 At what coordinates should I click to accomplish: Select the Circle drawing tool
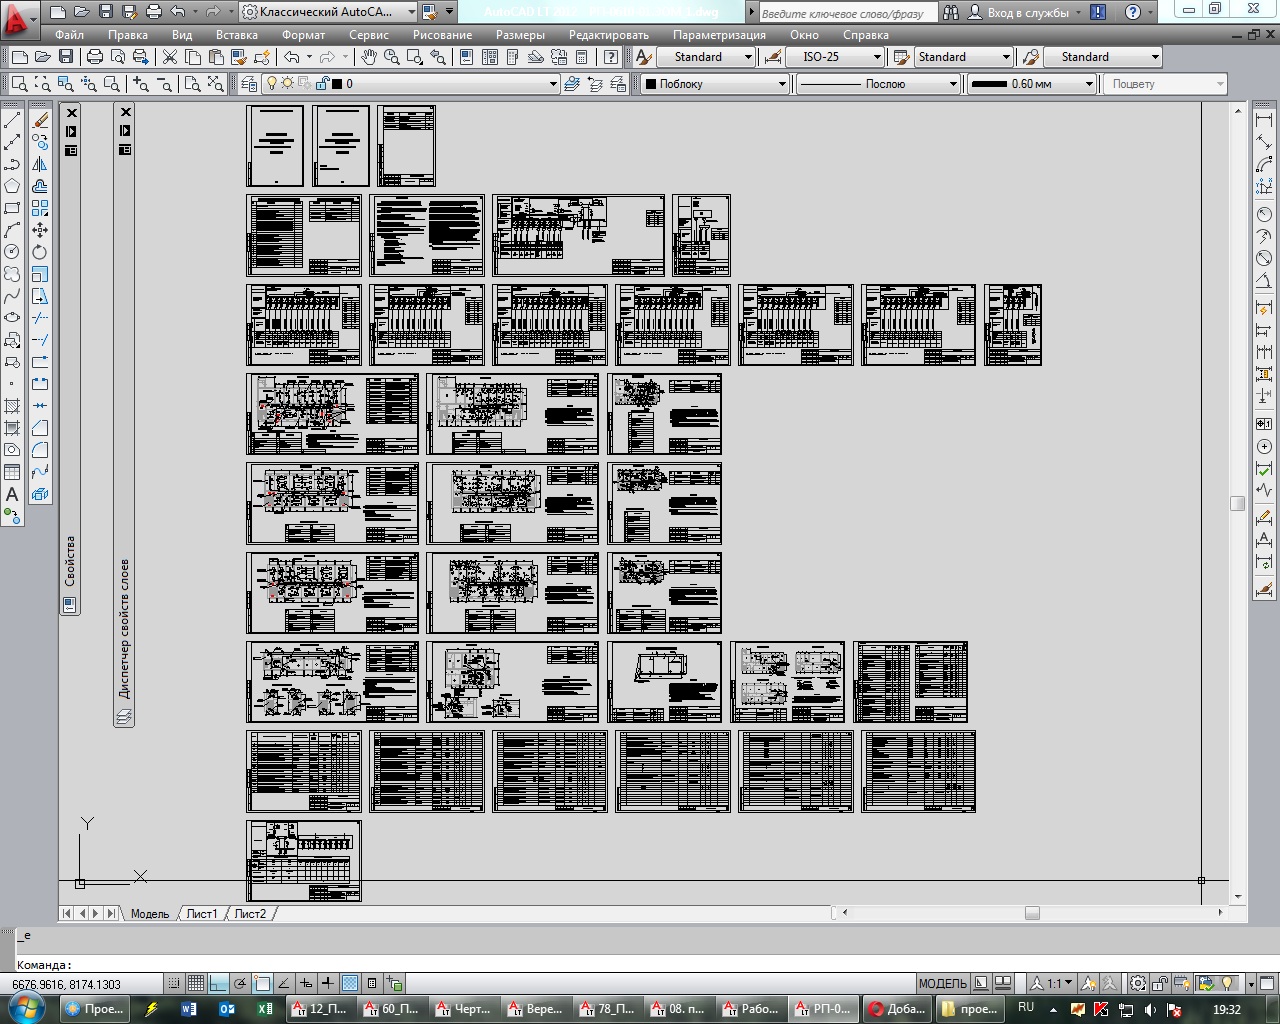(x=12, y=252)
